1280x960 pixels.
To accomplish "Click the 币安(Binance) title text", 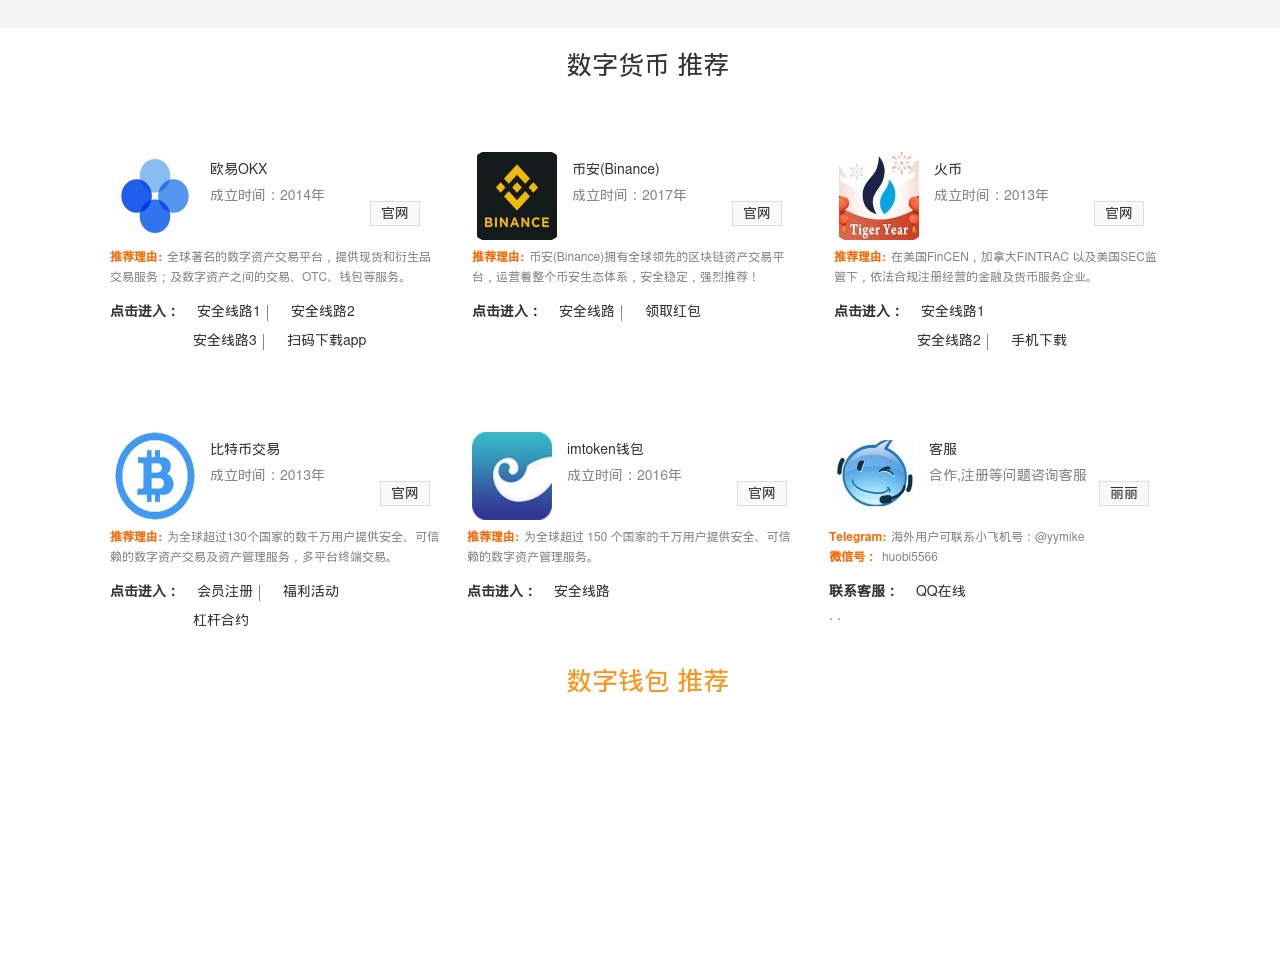I will pyautogui.click(x=616, y=169).
